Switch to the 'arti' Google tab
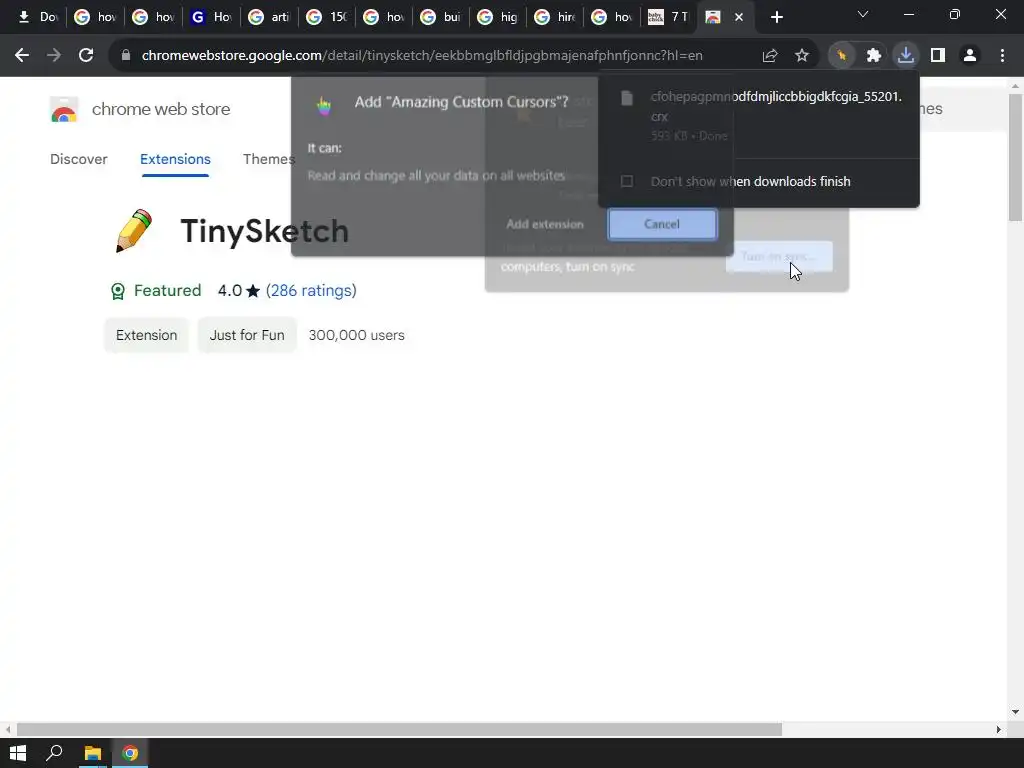This screenshot has width=1024, height=768. point(268,17)
